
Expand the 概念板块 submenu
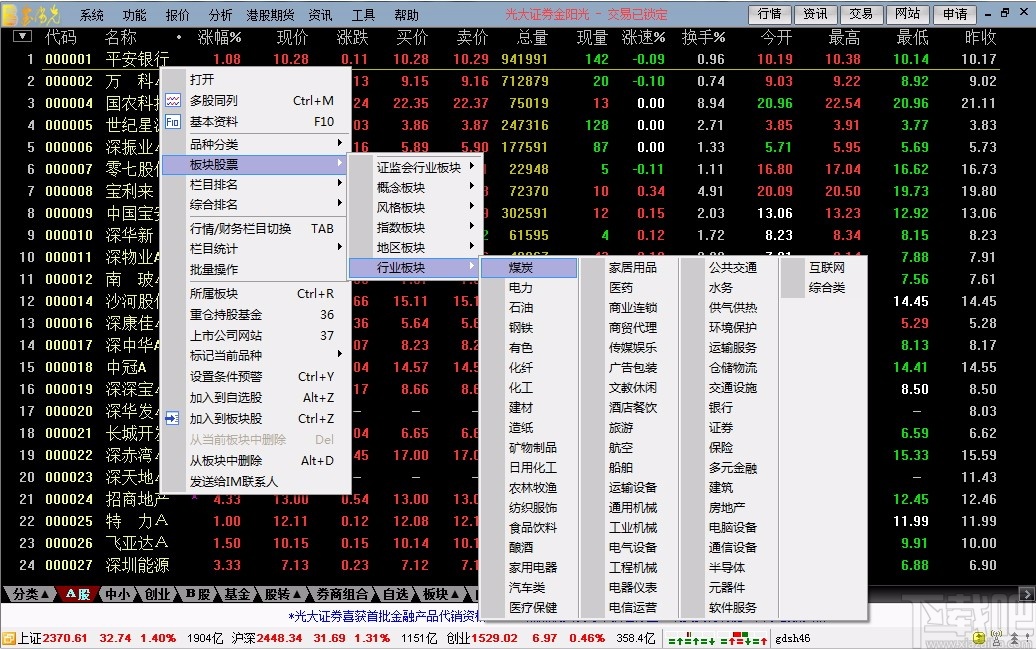click(x=400, y=187)
